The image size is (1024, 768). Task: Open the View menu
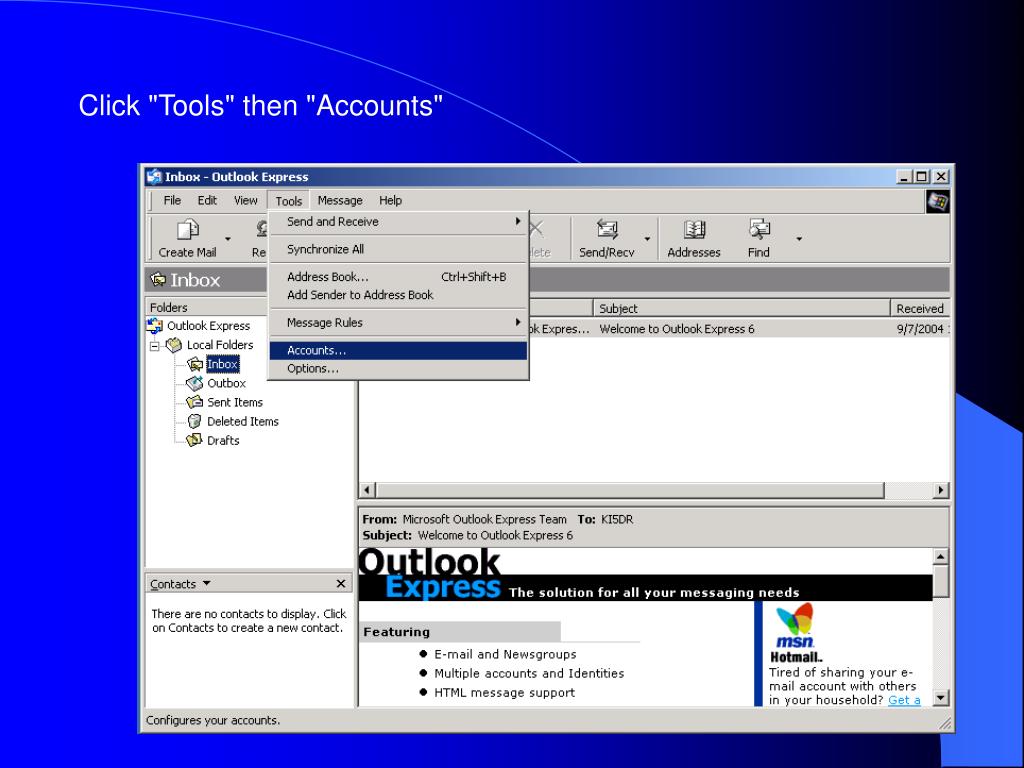pos(246,200)
